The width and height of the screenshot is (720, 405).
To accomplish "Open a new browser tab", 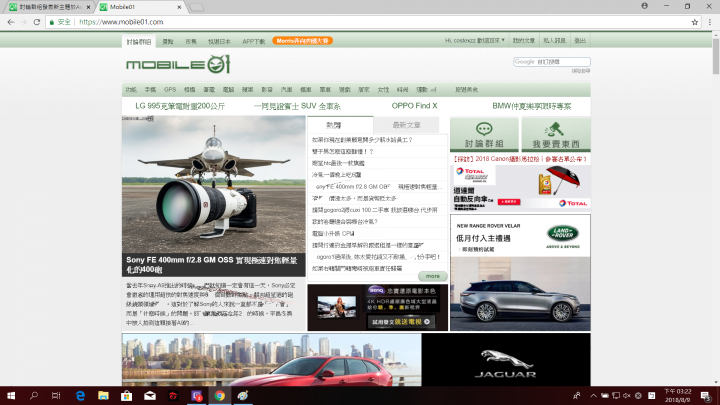I will click(x=196, y=7).
